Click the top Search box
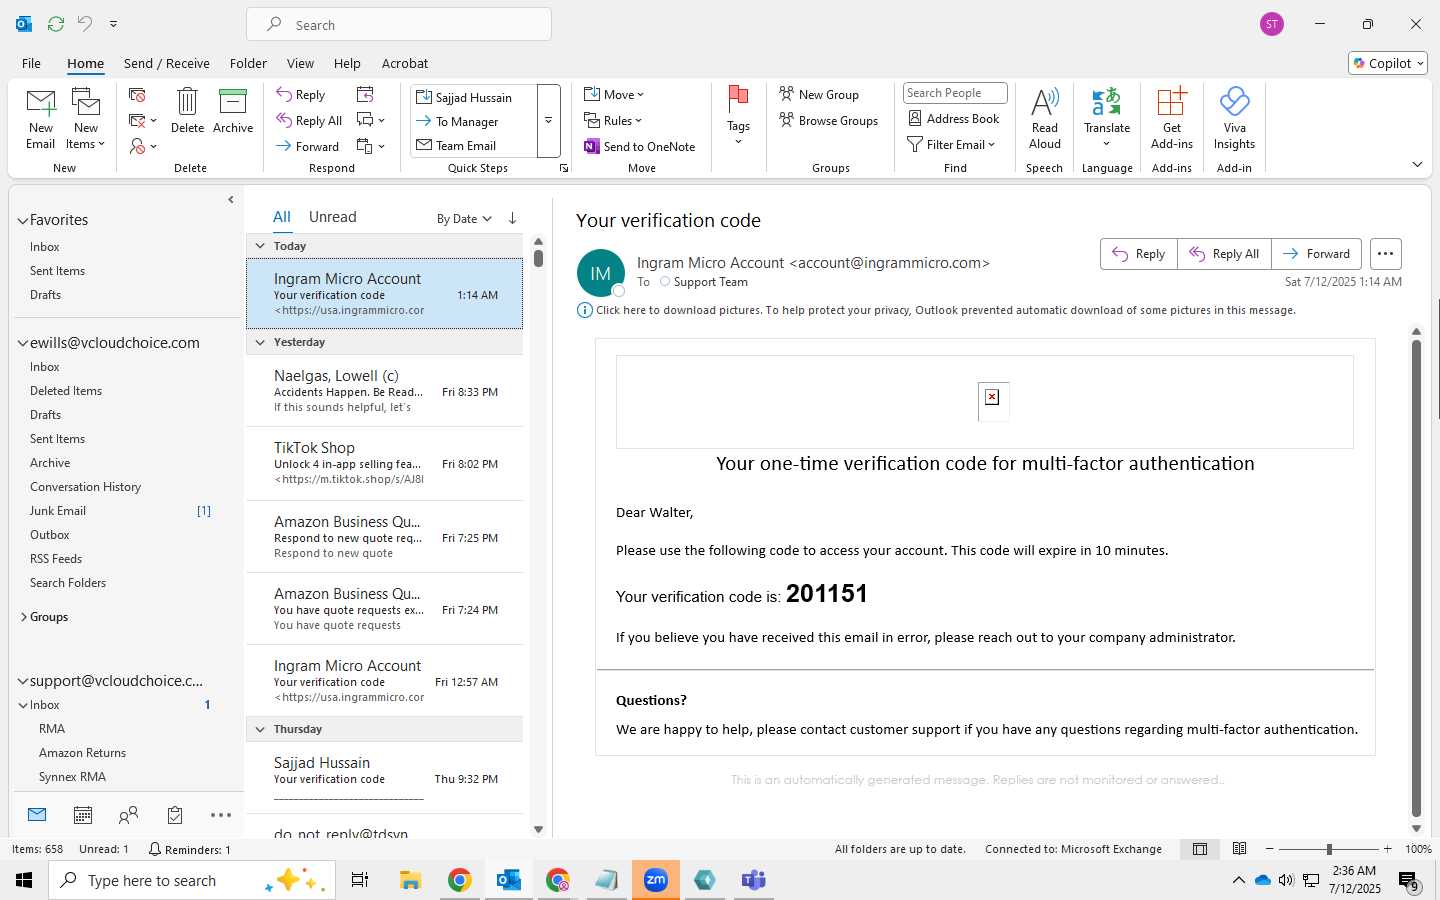 coord(399,25)
